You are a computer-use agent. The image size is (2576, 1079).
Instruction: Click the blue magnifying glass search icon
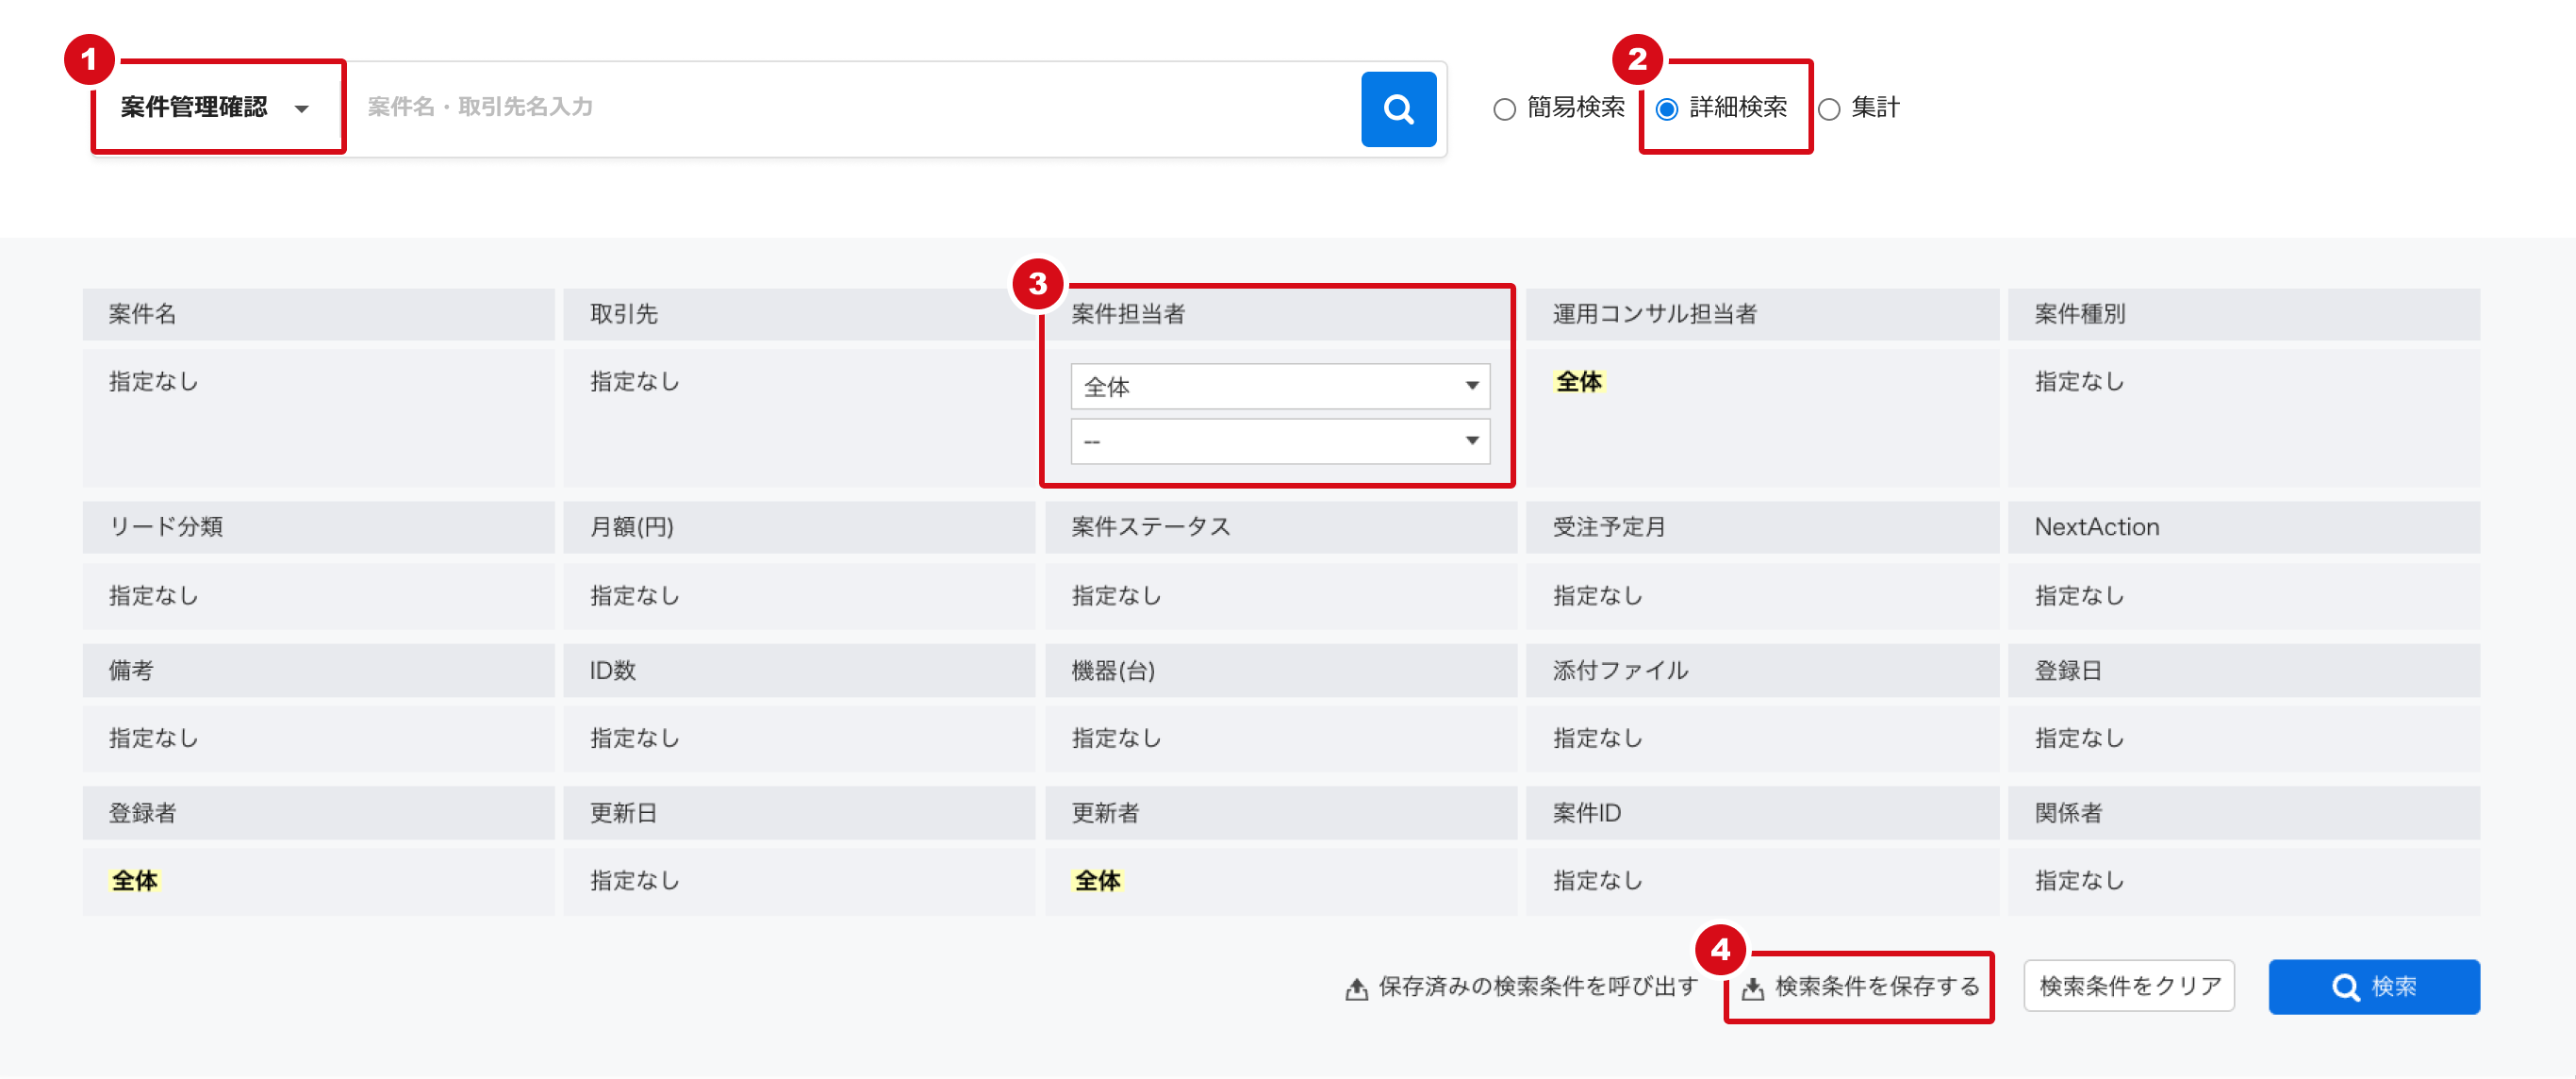click(1397, 108)
